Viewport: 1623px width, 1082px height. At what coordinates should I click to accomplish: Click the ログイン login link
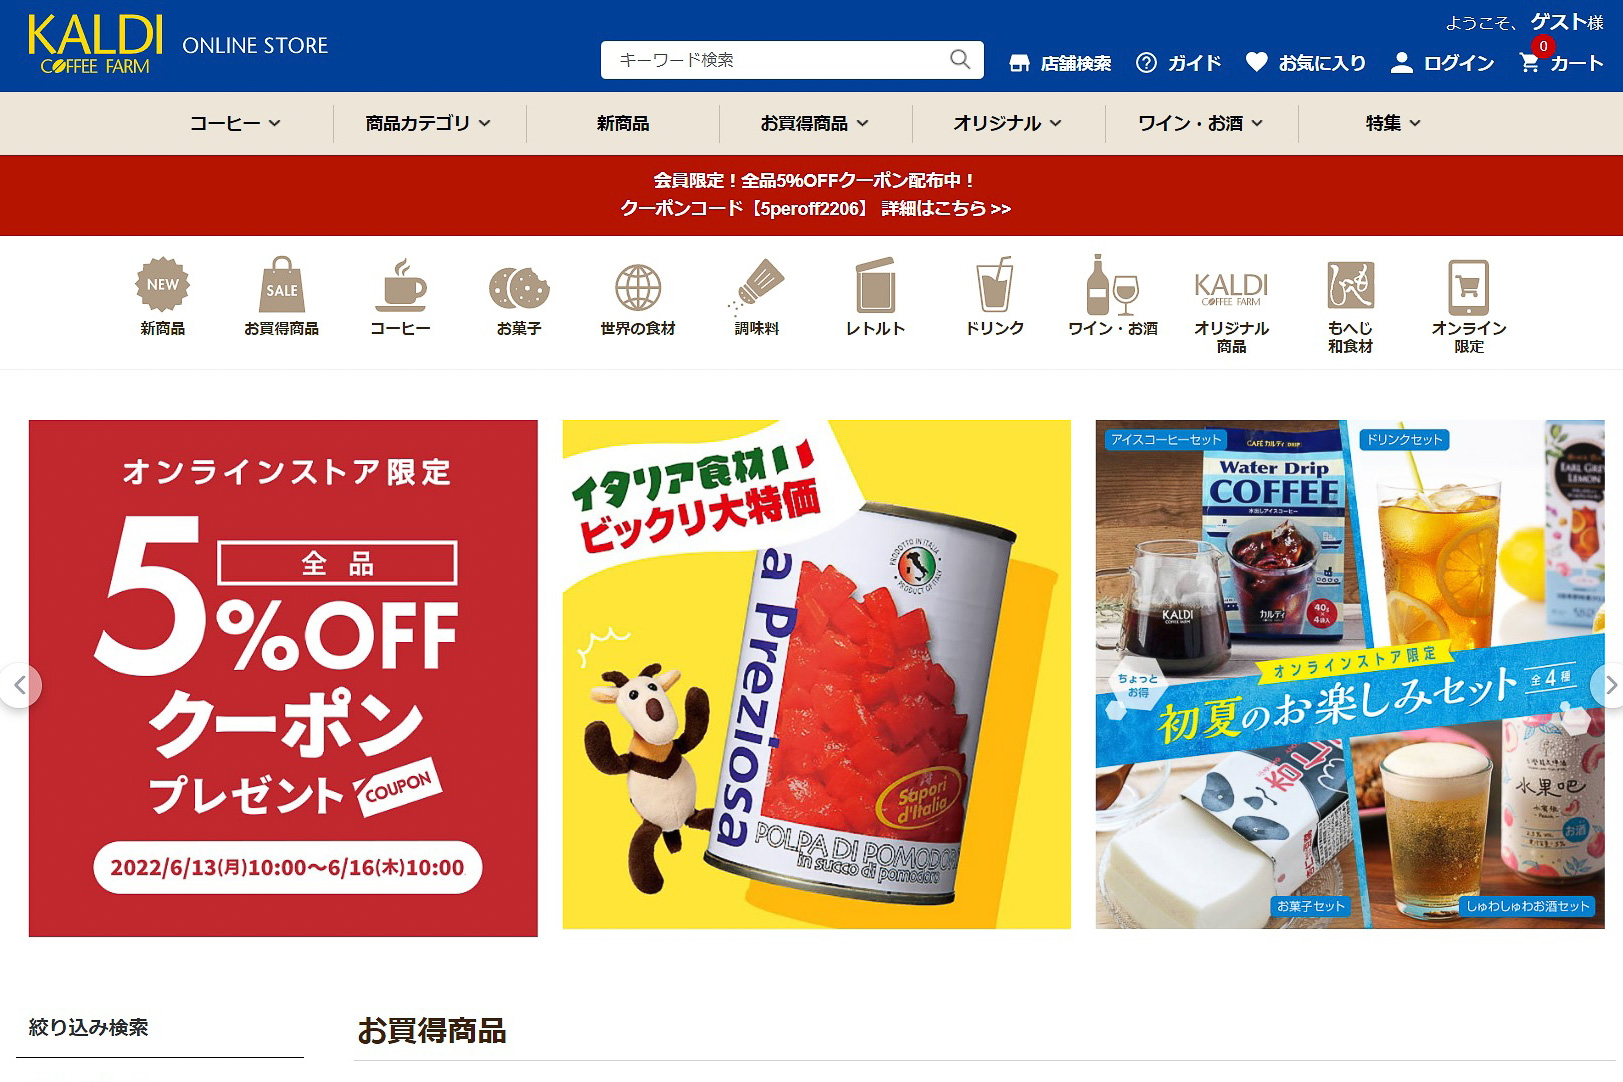(1443, 62)
